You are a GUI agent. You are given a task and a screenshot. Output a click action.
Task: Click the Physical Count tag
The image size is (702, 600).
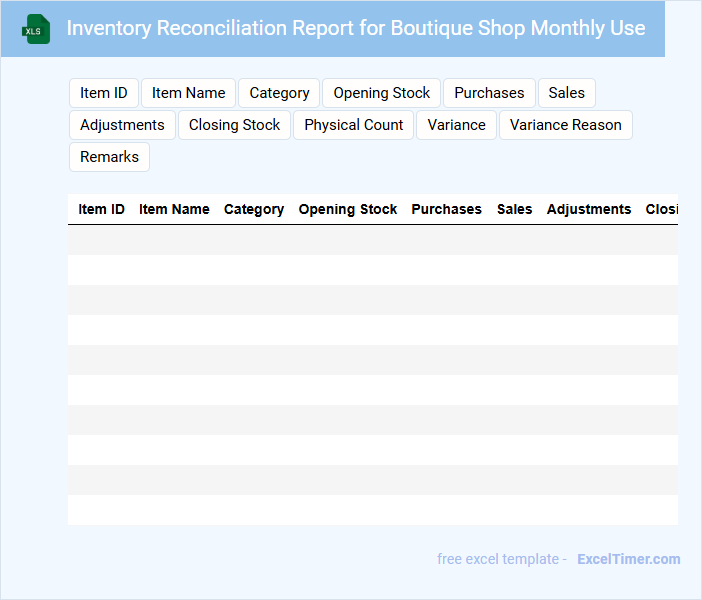354,125
